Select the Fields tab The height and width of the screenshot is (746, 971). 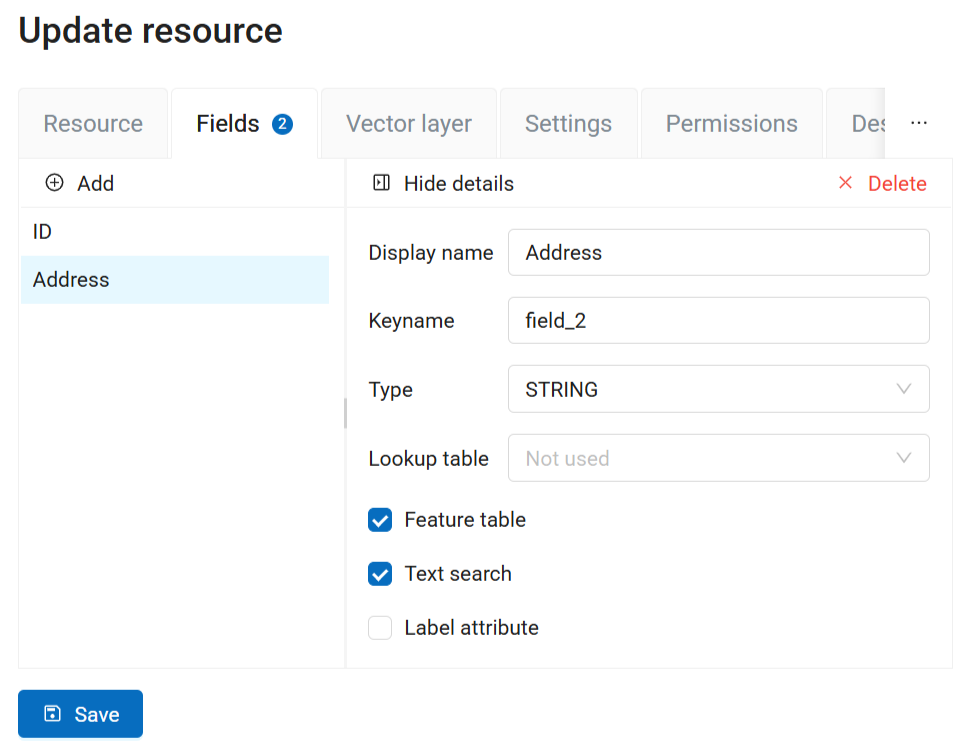244,124
